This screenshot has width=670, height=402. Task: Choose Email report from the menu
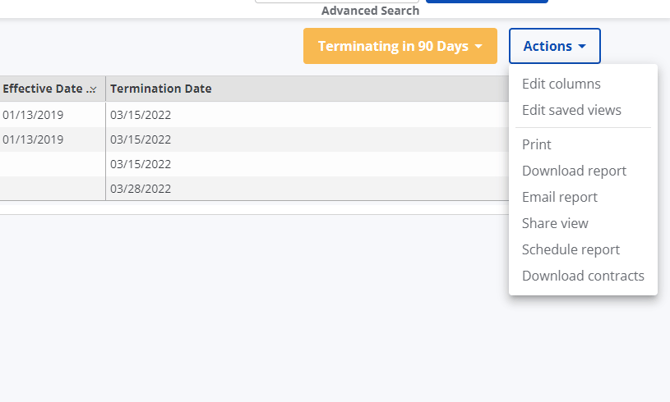pos(560,197)
